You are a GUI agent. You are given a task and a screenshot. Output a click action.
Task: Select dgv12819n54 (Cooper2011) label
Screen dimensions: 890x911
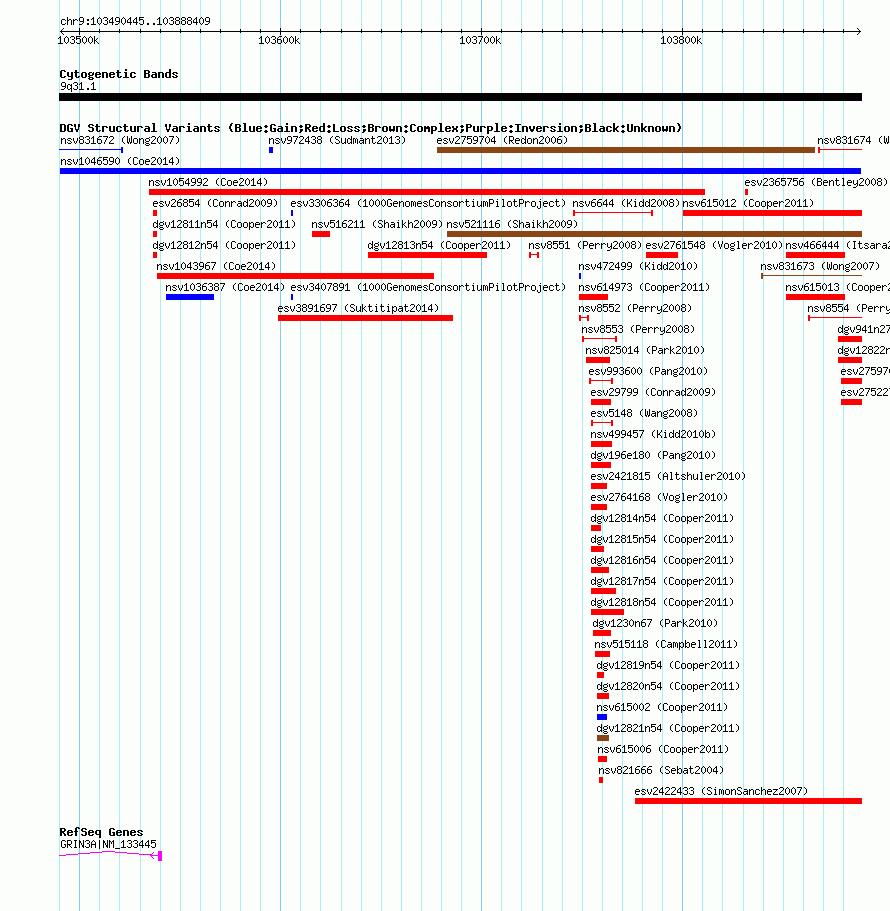(x=668, y=665)
